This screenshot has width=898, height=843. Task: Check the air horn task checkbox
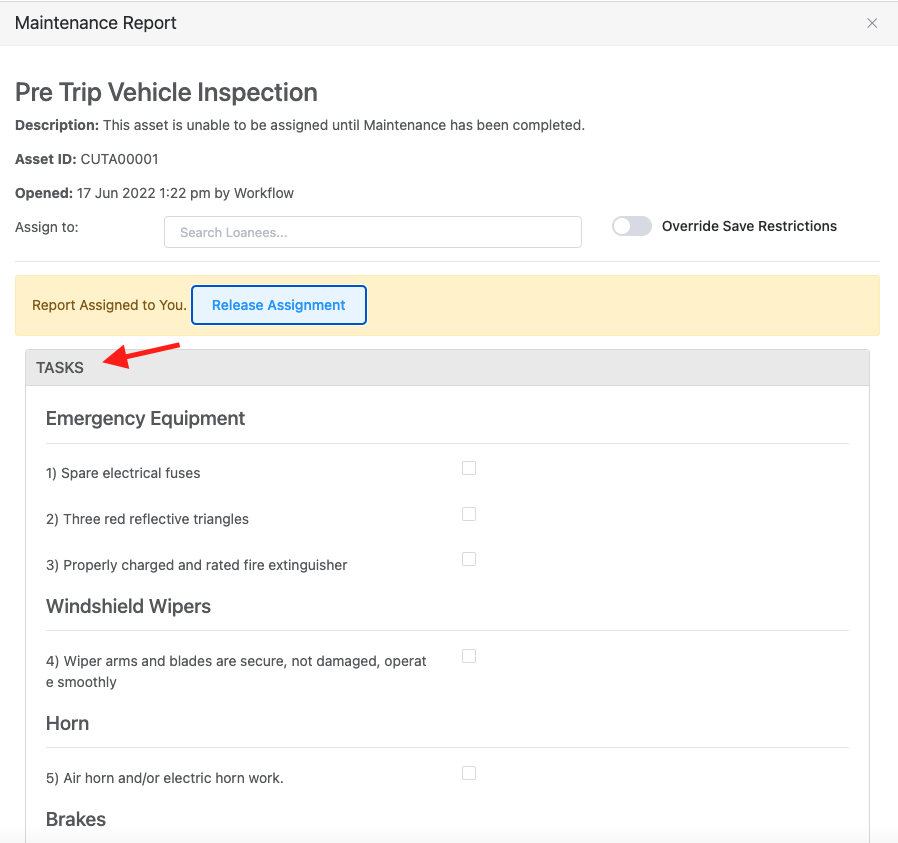[x=469, y=773]
